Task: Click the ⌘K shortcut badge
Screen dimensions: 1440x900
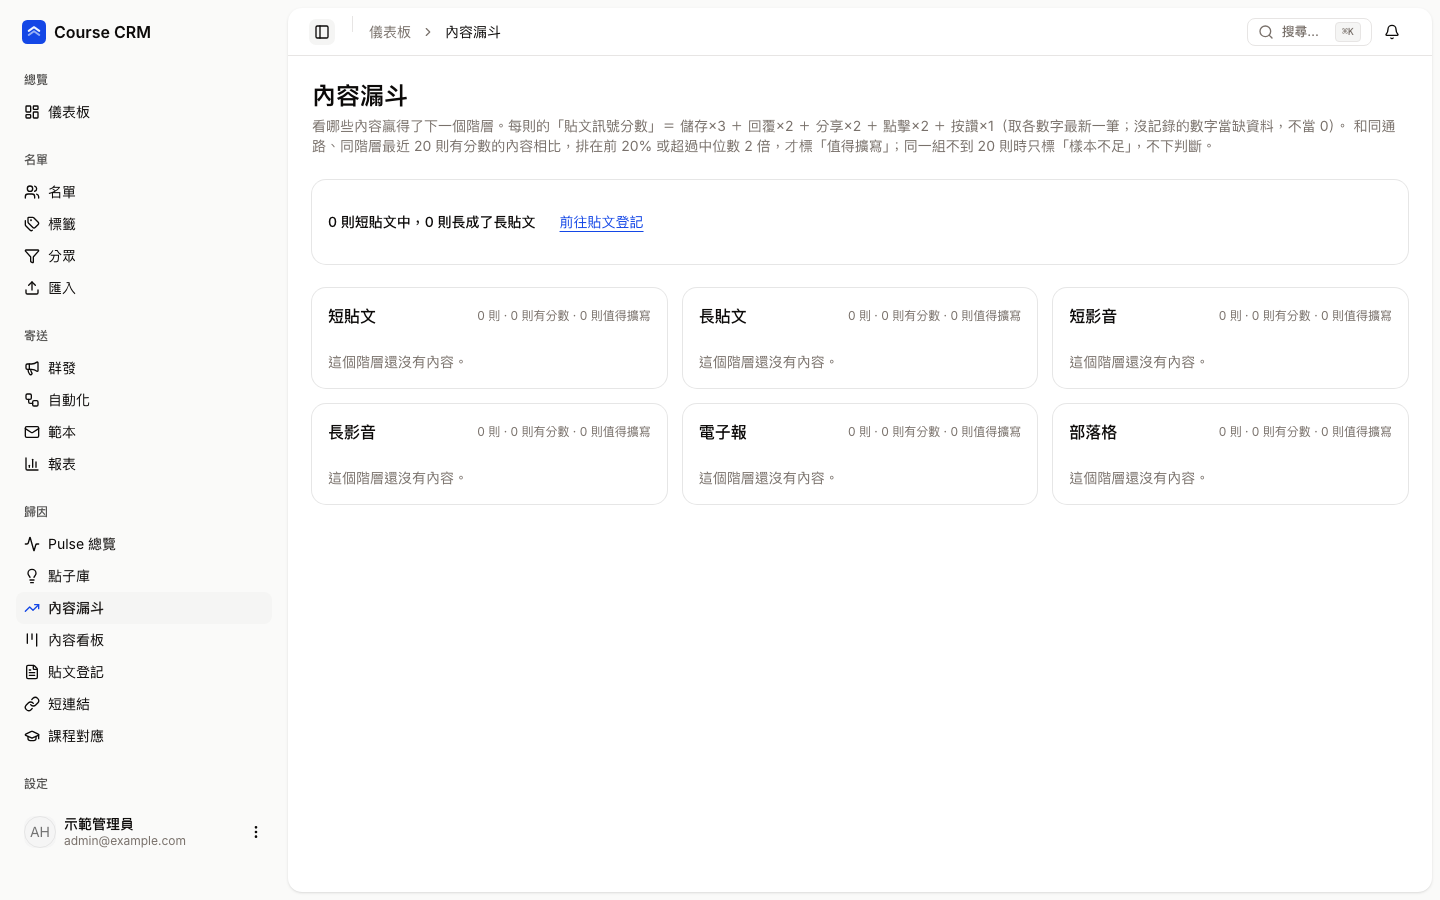Action: (x=1348, y=32)
